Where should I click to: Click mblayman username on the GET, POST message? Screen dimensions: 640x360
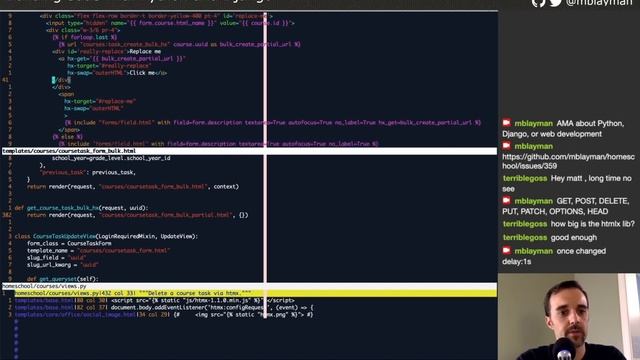click(x=533, y=201)
